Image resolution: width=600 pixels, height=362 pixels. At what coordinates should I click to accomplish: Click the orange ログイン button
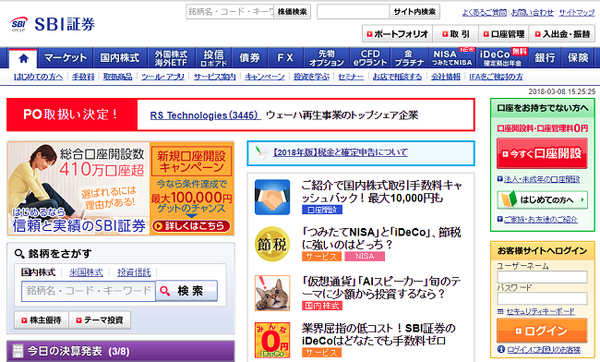(542, 331)
